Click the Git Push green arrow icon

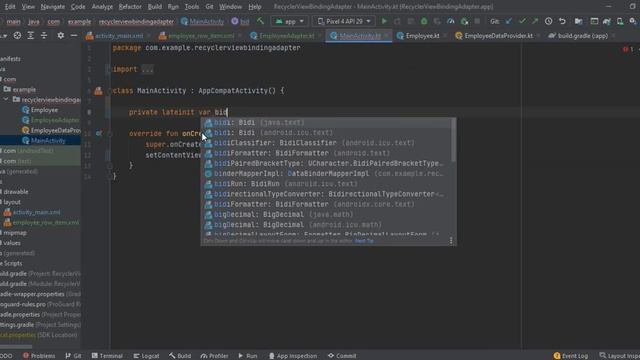click(535, 21)
